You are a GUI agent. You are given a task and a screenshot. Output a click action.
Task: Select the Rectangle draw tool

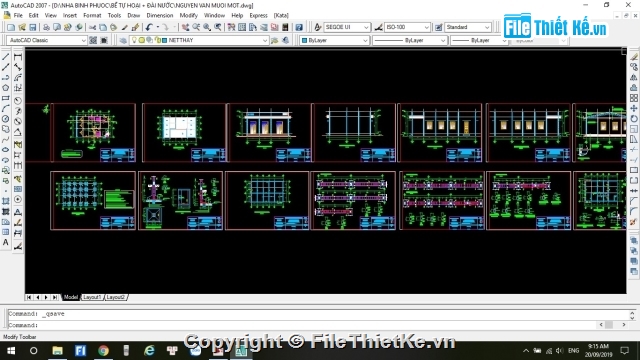tap(6, 98)
